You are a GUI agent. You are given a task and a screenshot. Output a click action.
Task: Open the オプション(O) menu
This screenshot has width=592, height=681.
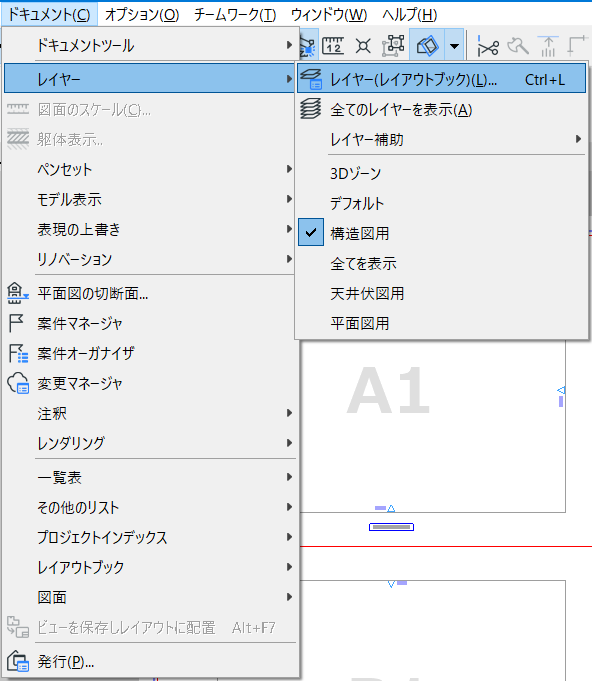click(142, 15)
